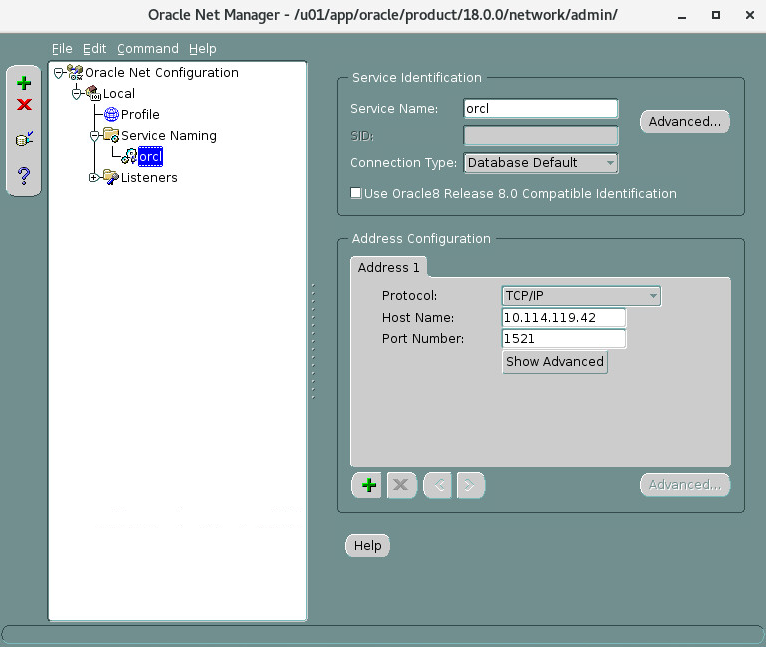The image size is (766, 647).
Task: Minimize the Oracle Net Manager window
Action: point(682,16)
